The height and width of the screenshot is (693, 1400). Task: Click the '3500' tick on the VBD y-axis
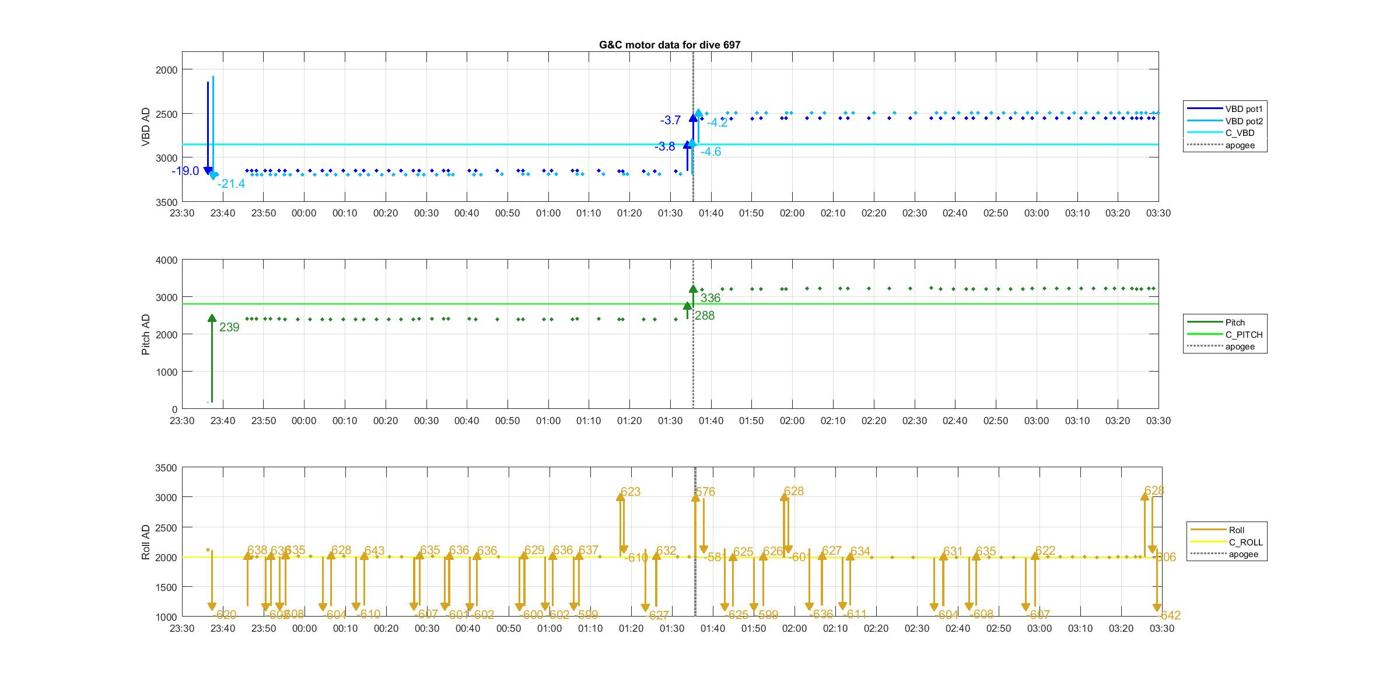click(165, 202)
